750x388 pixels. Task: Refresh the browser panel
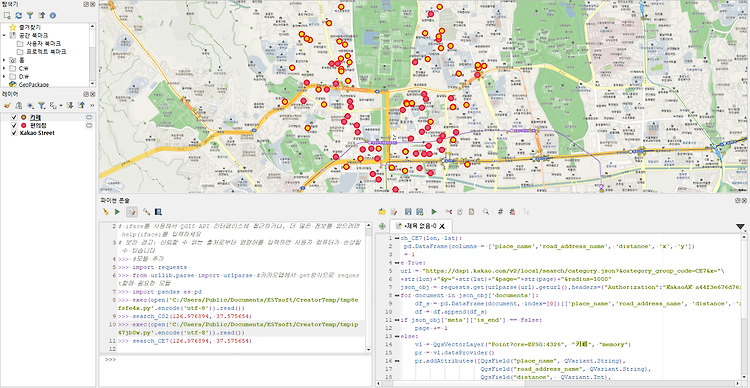tap(19, 15)
